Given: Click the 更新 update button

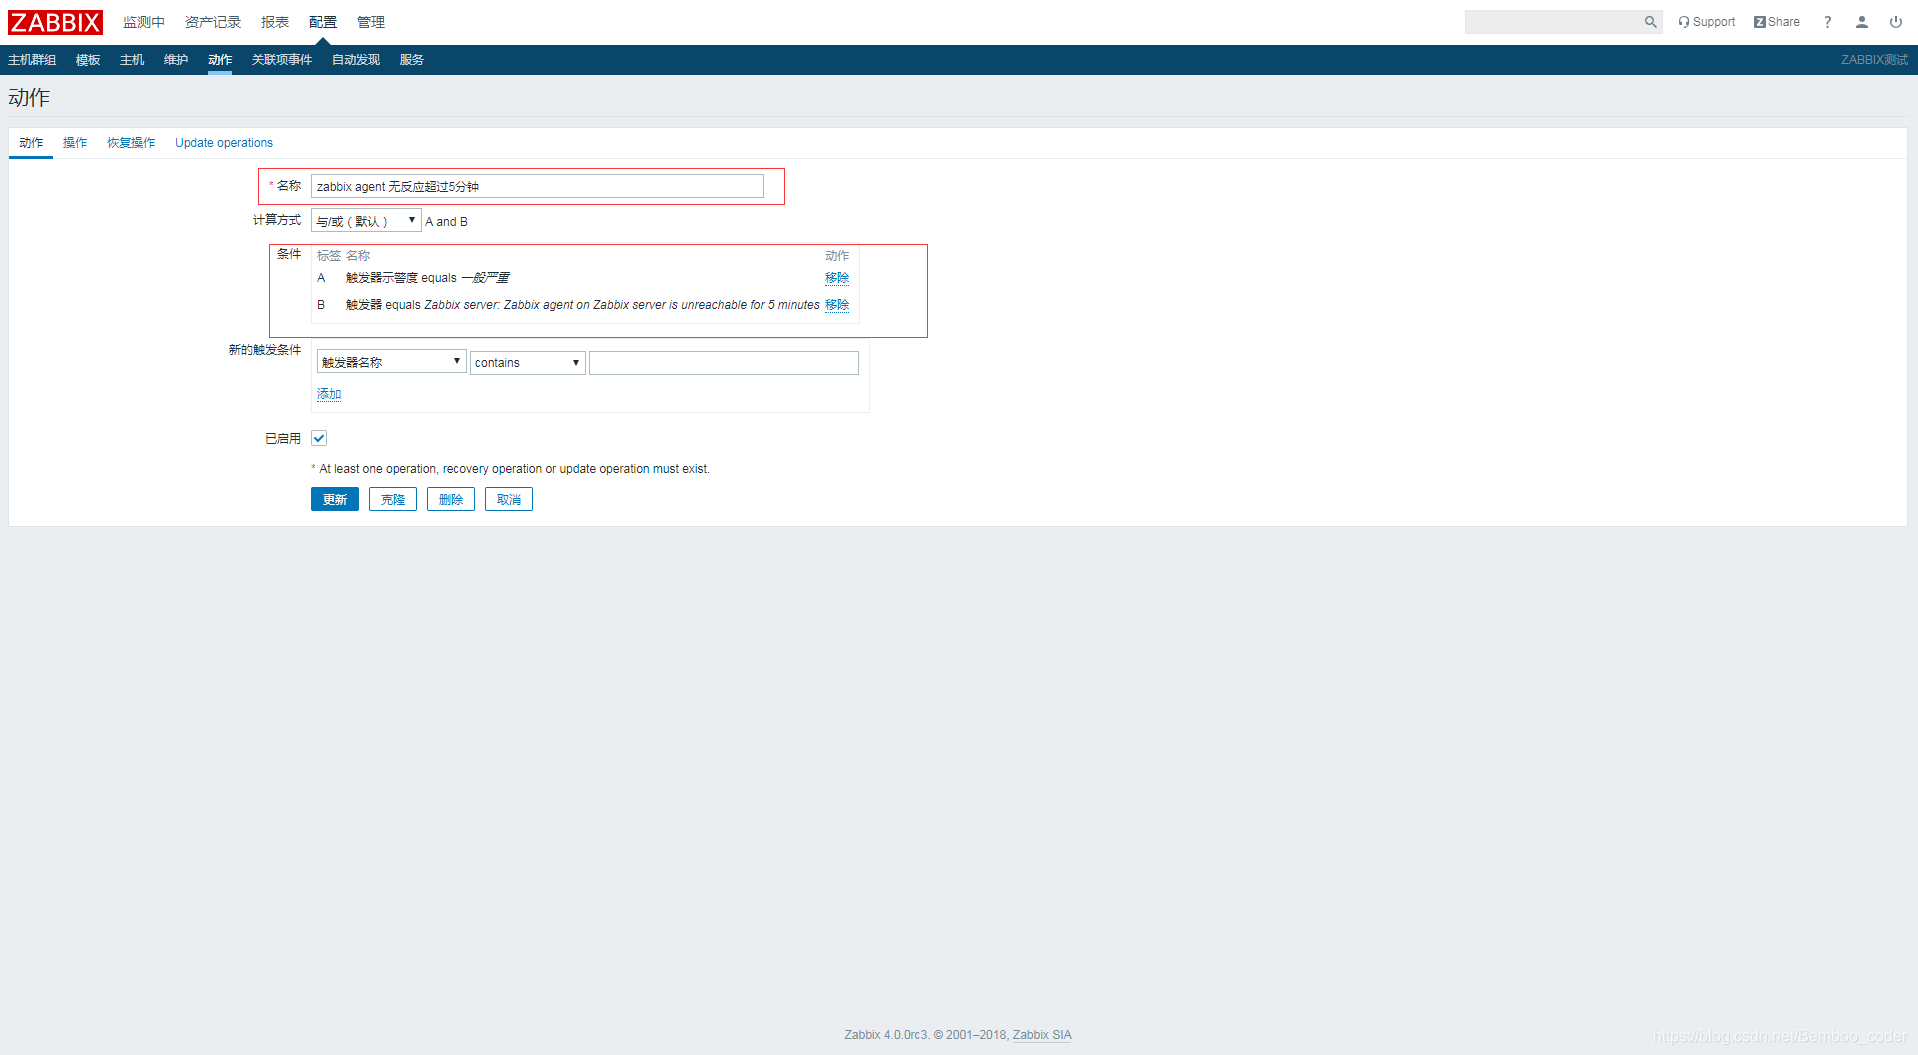Looking at the screenshot, I should (335, 499).
